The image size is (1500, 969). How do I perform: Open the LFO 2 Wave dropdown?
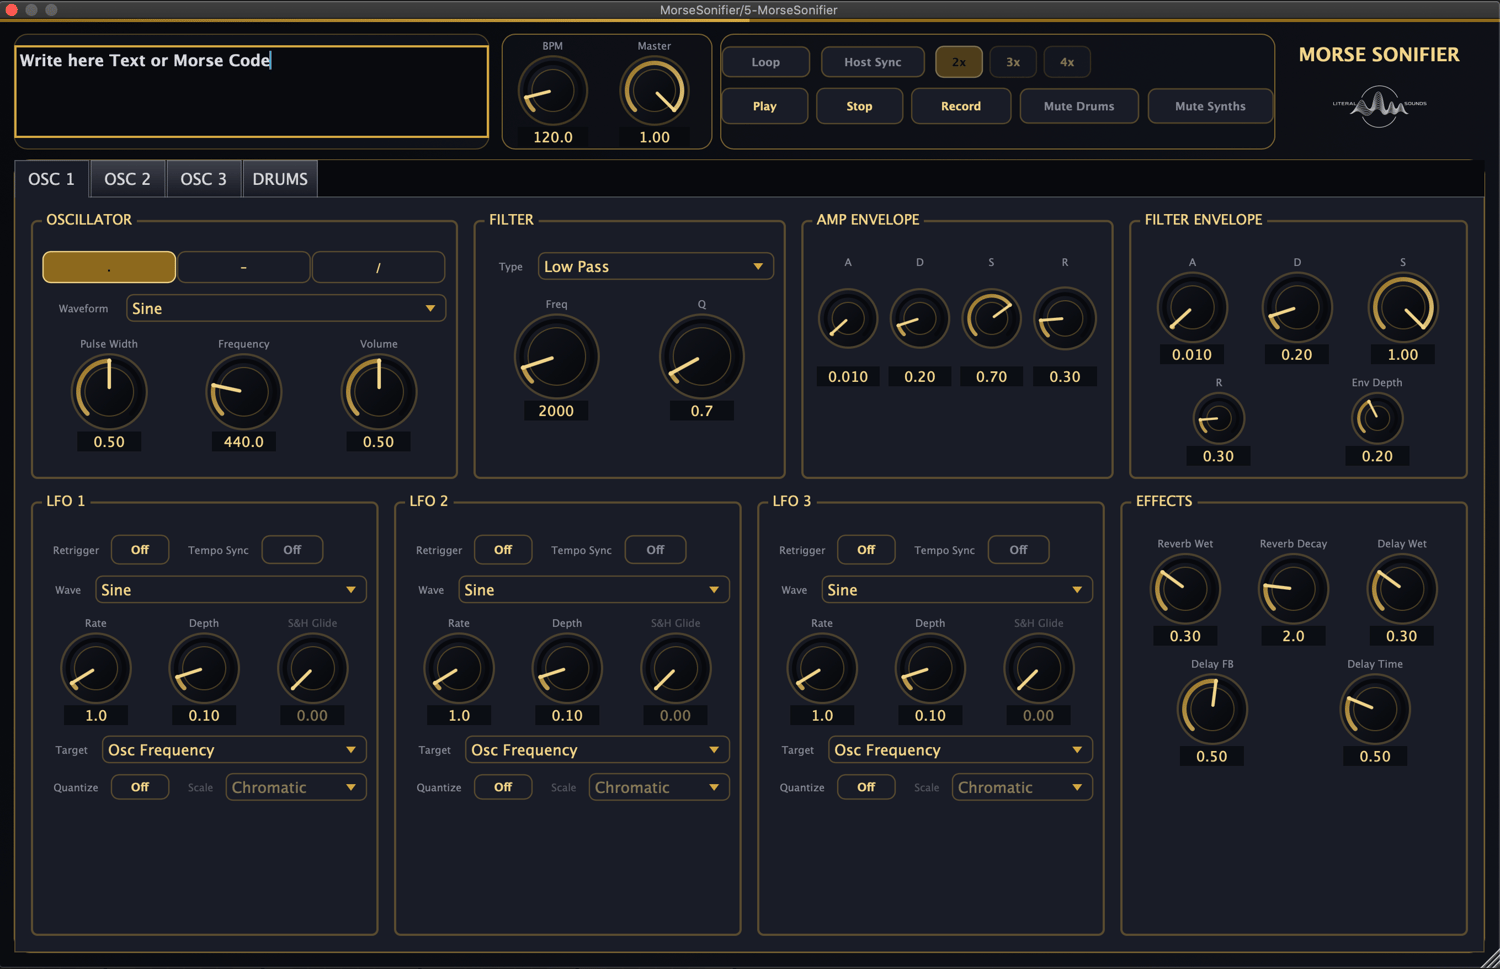pos(593,590)
